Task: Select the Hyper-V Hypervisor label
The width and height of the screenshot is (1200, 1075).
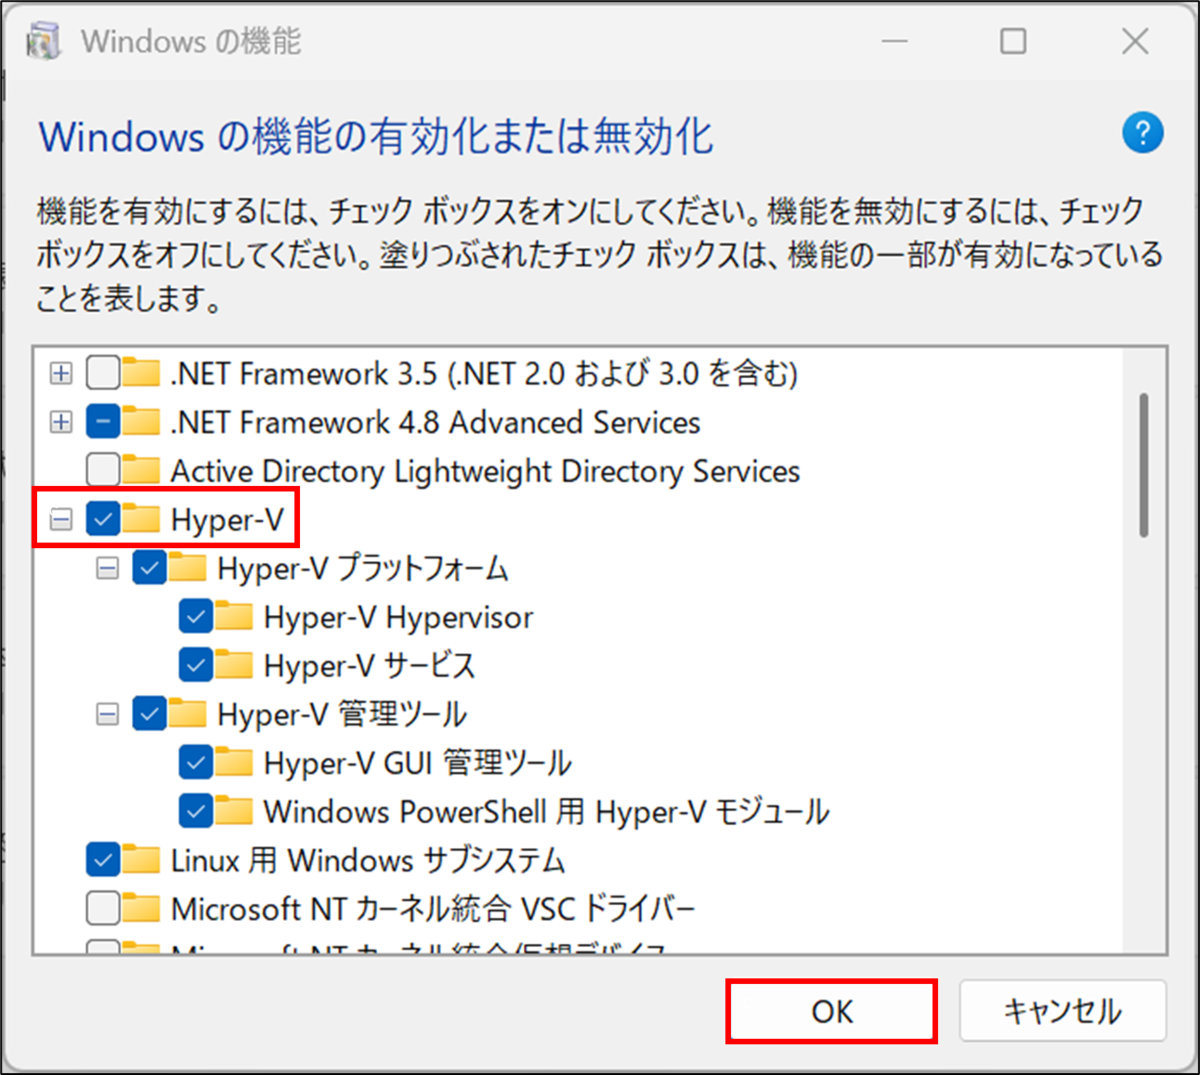Action: 398,617
